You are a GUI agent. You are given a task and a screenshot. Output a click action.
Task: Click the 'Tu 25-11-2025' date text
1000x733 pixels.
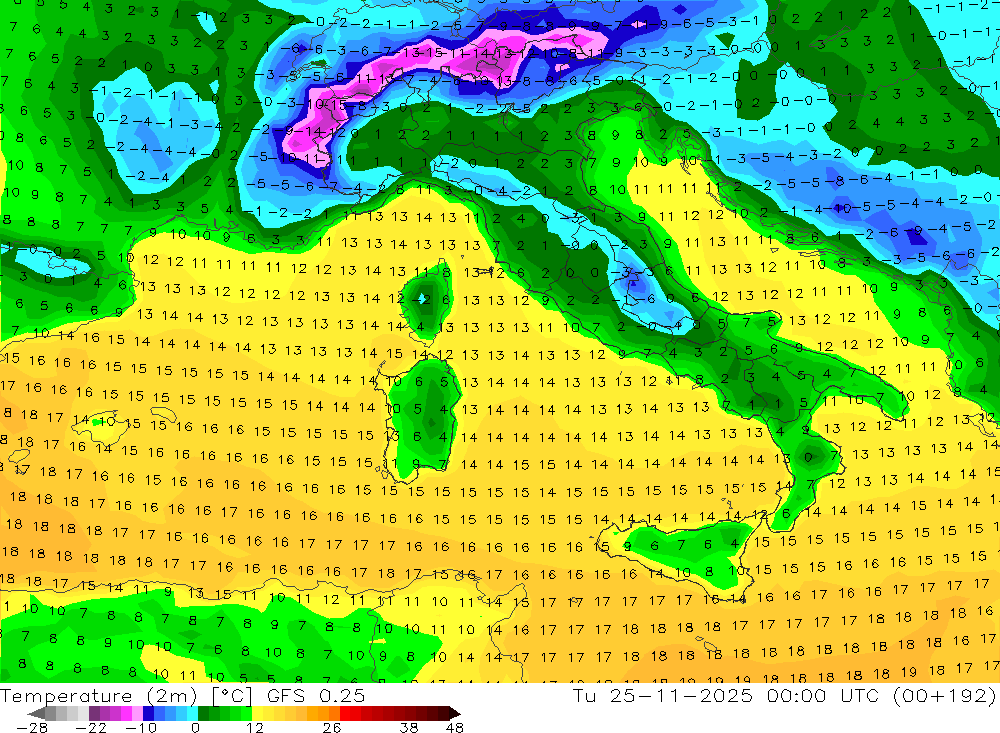pos(663,696)
